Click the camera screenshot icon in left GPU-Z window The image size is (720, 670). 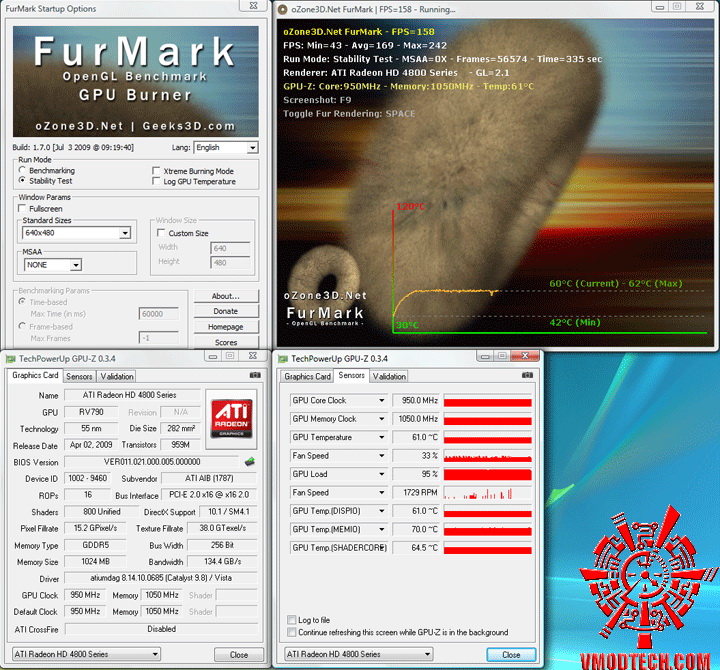[x=255, y=375]
